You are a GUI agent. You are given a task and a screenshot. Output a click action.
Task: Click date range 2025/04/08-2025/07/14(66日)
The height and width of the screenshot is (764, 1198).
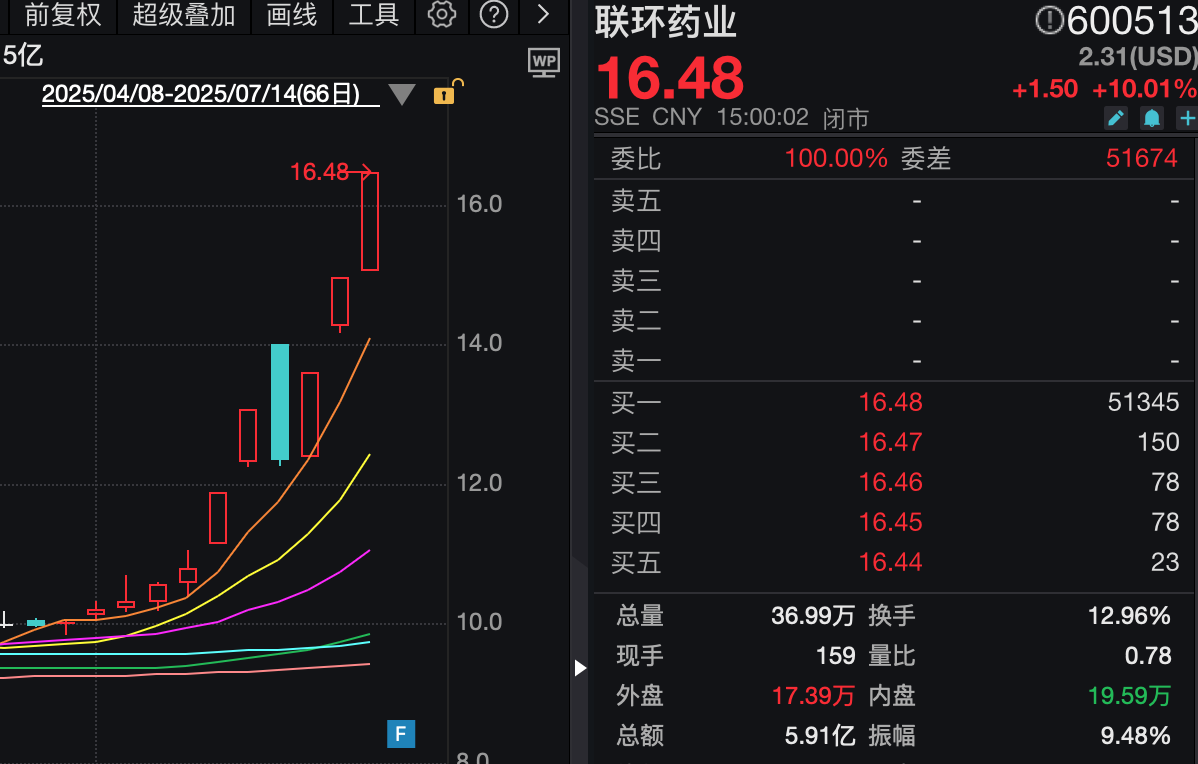(201, 94)
